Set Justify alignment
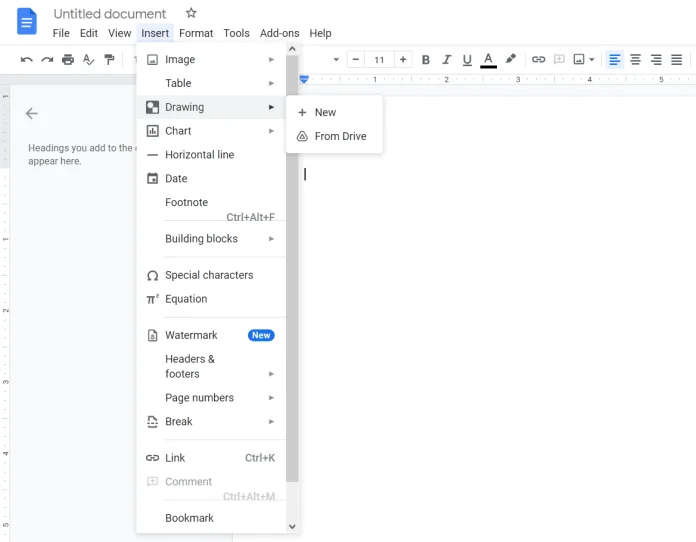Viewport: 696px width, 542px height. pyautogui.click(x=676, y=59)
